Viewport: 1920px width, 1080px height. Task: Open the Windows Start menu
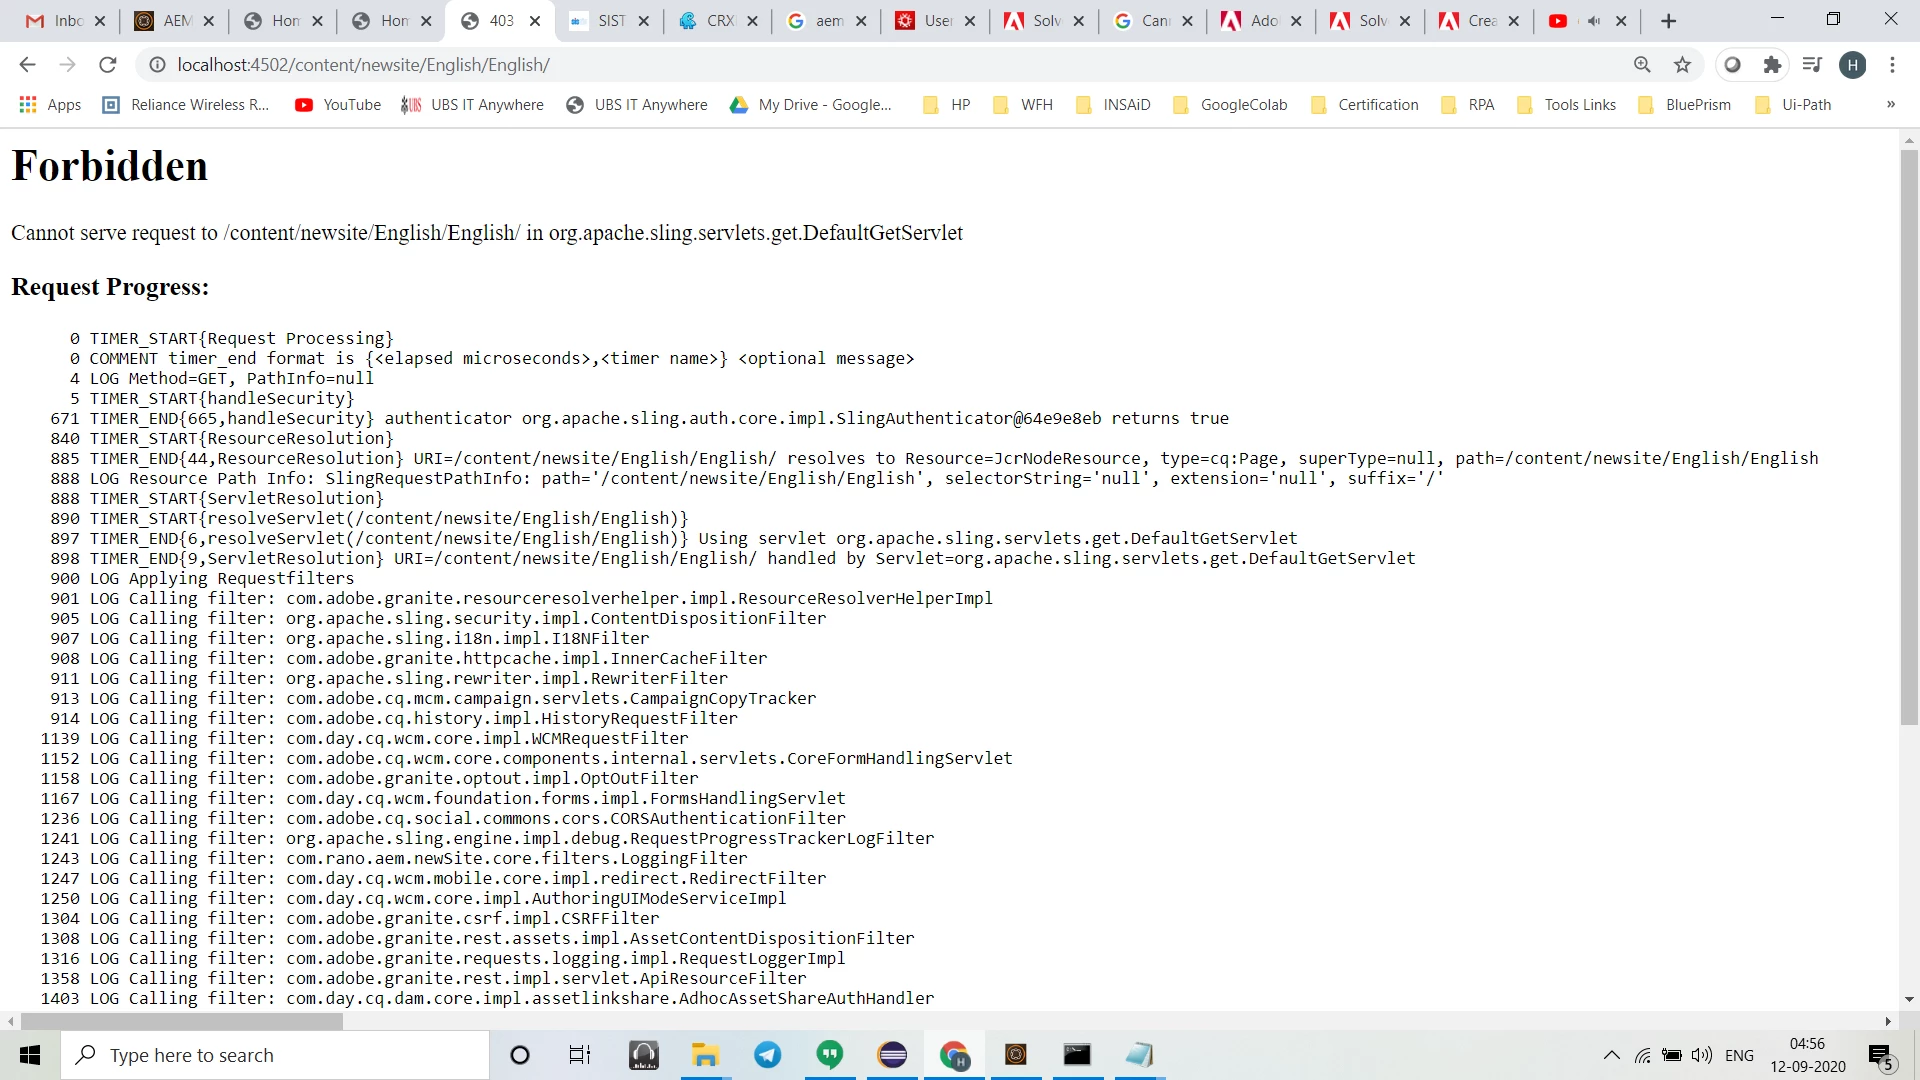pyautogui.click(x=30, y=1055)
